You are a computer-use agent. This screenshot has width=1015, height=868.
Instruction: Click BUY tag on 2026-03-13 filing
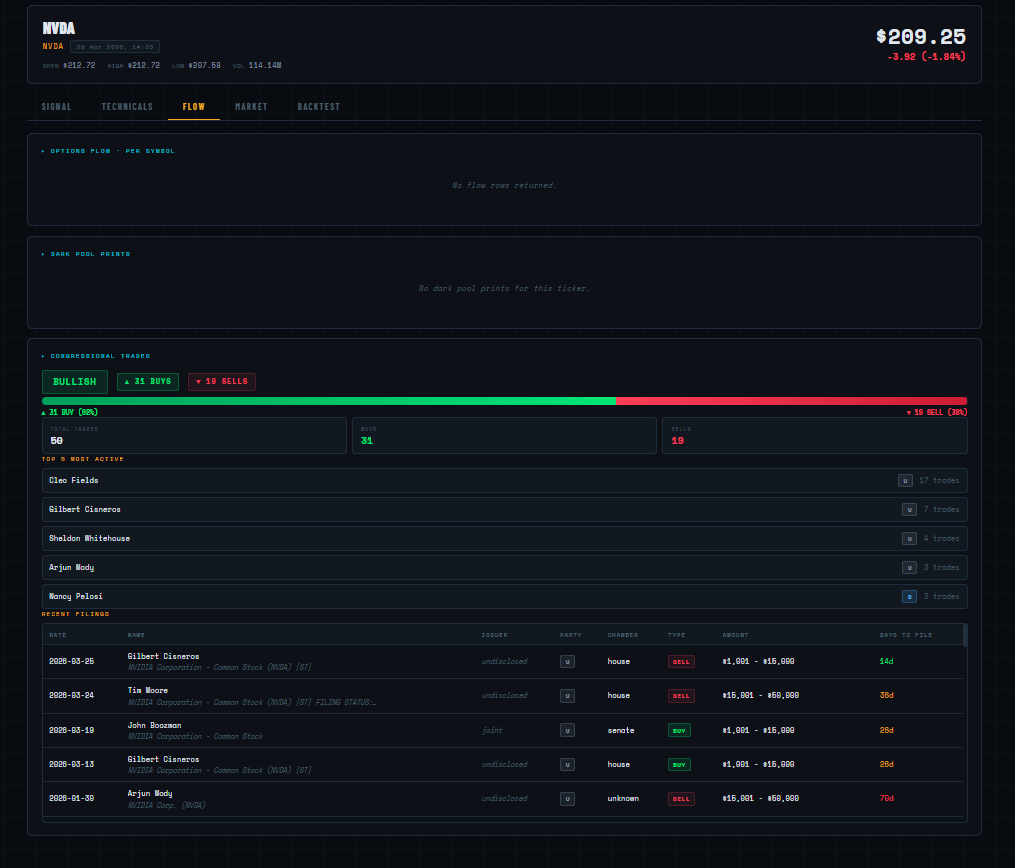pos(679,764)
